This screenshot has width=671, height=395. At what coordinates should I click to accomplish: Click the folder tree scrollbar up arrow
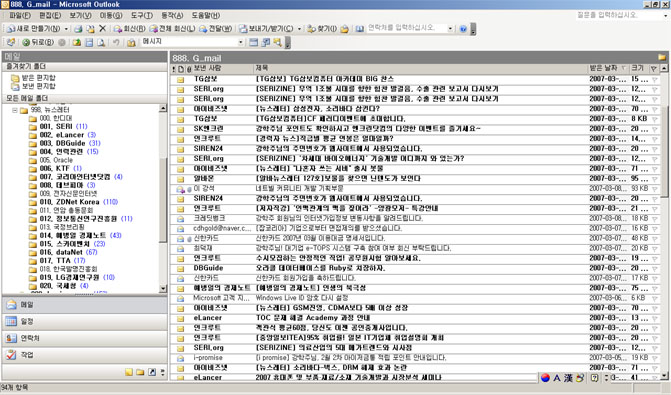tap(163, 109)
